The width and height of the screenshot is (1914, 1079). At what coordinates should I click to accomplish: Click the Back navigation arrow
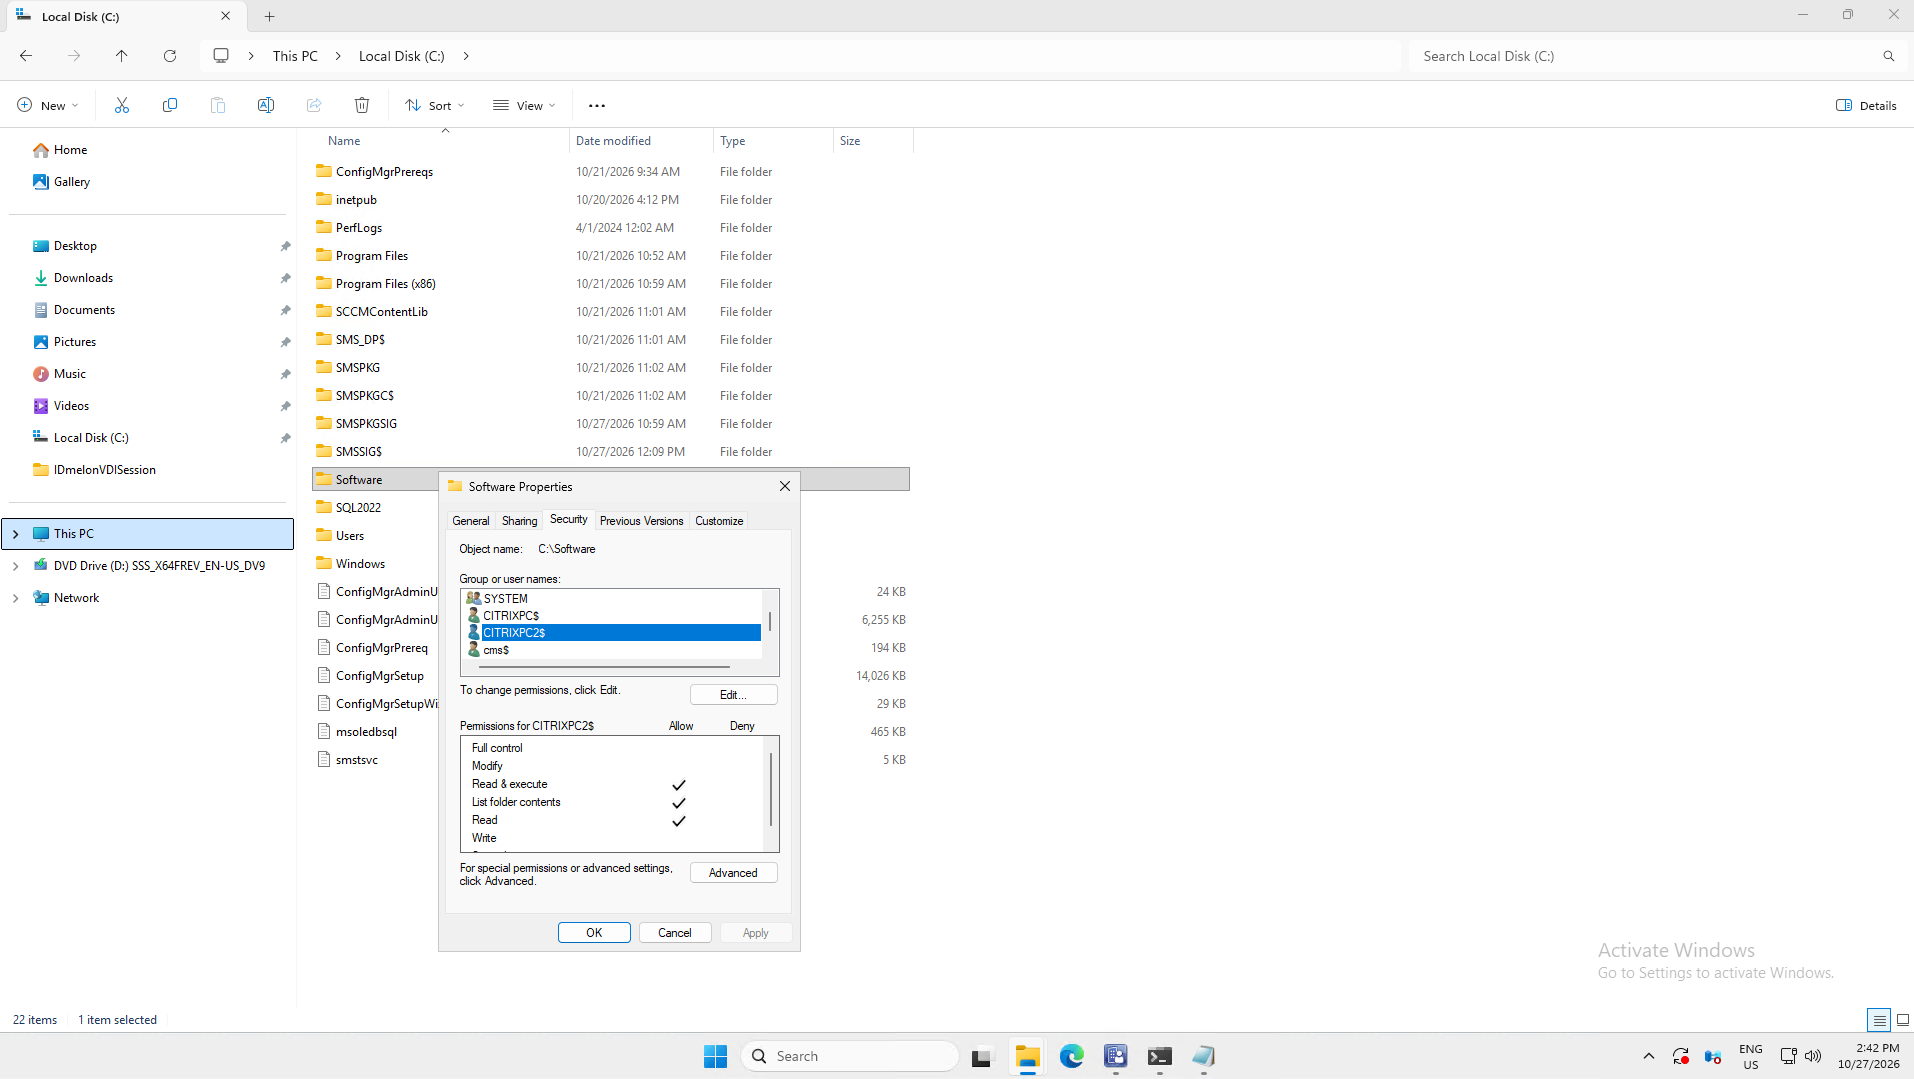pyautogui.click(x=26, y=56)
